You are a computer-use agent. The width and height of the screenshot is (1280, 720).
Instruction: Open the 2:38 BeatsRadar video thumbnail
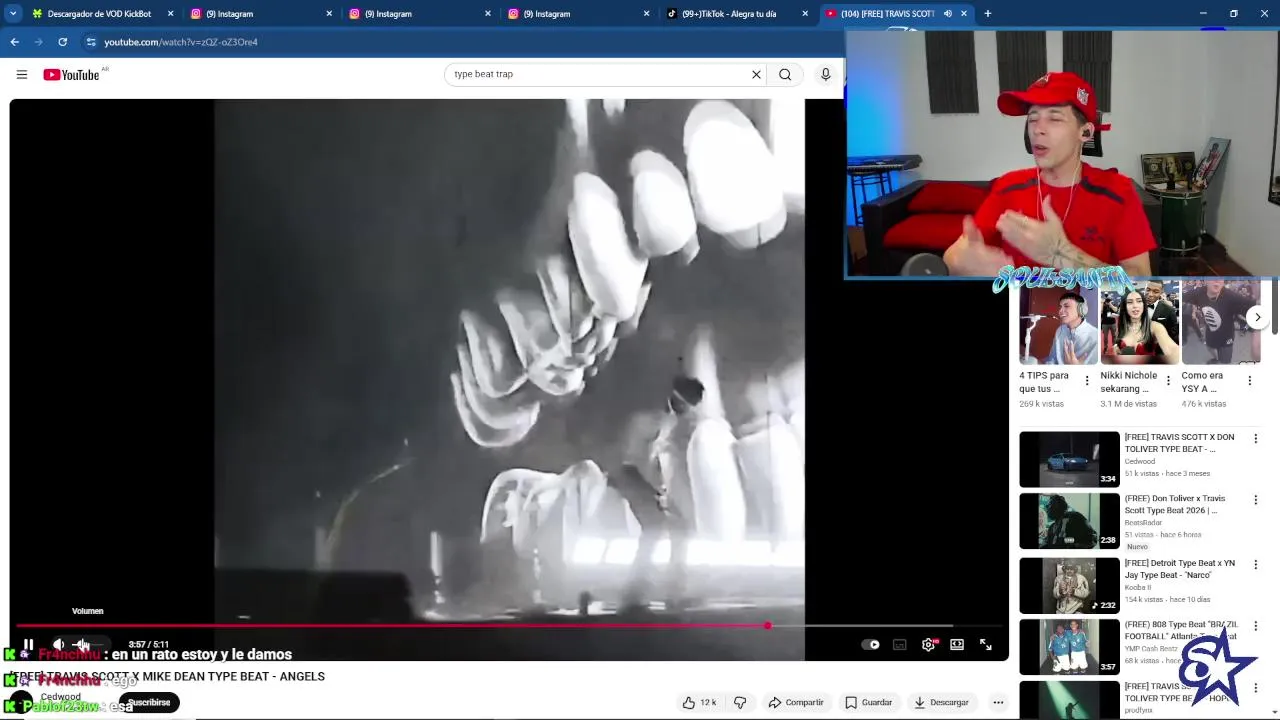tap(1069, 521)
